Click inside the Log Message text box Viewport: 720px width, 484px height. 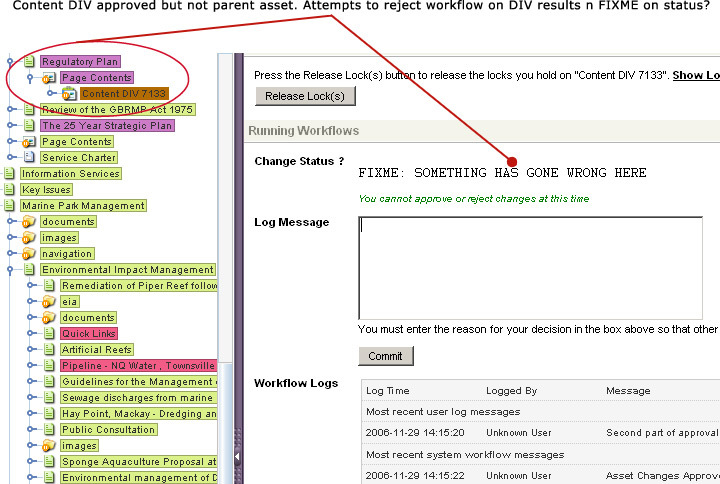[x=530, y=268]
